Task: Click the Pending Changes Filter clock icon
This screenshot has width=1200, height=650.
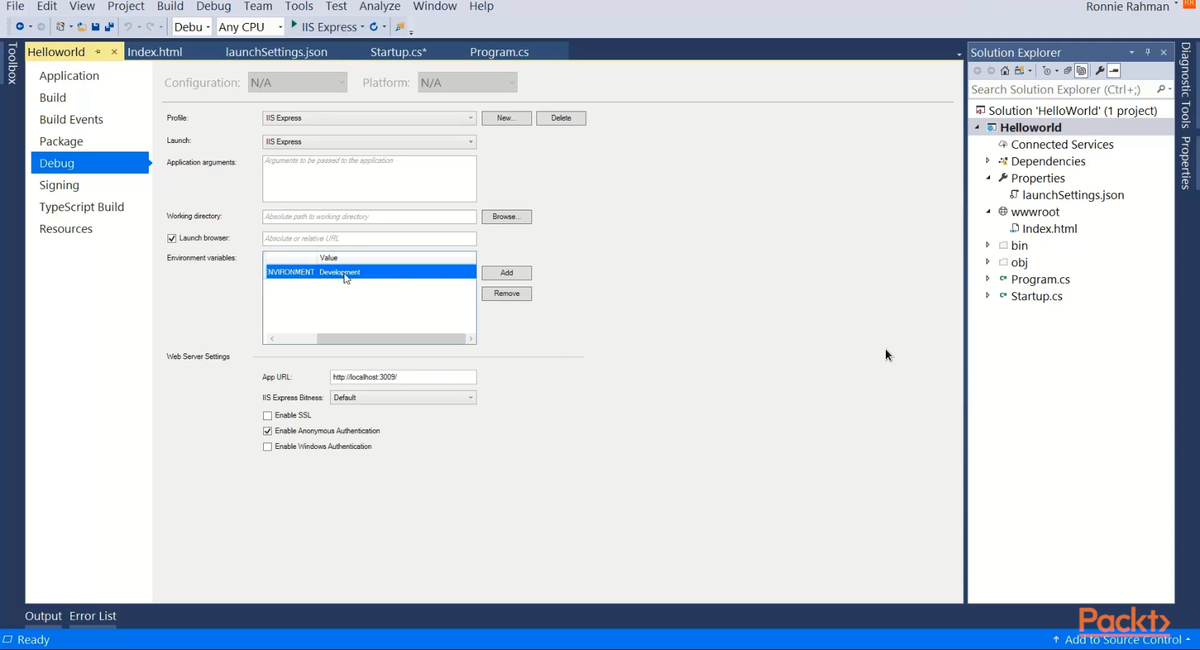Action: click(1047, 71)
